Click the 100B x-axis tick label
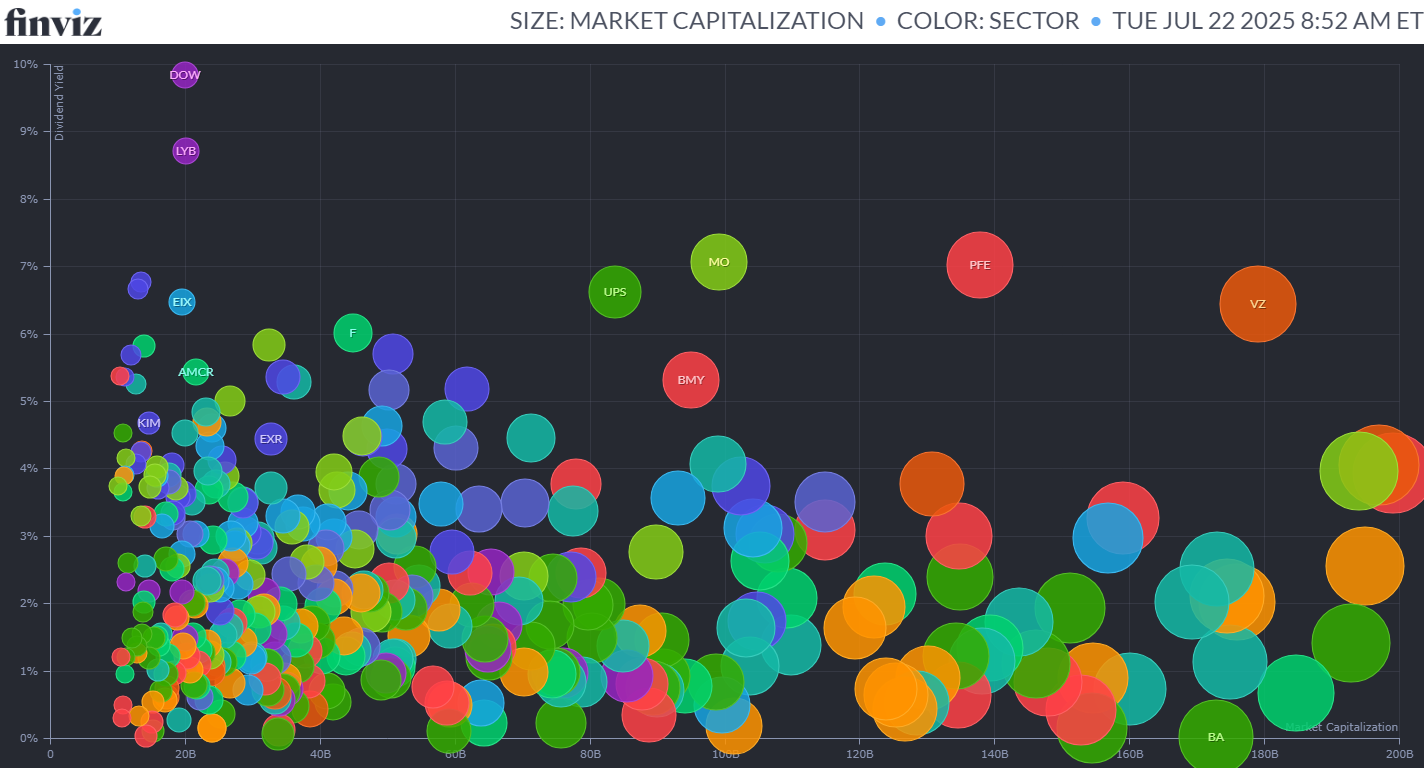1424x768 pixels. coord(725,754)
